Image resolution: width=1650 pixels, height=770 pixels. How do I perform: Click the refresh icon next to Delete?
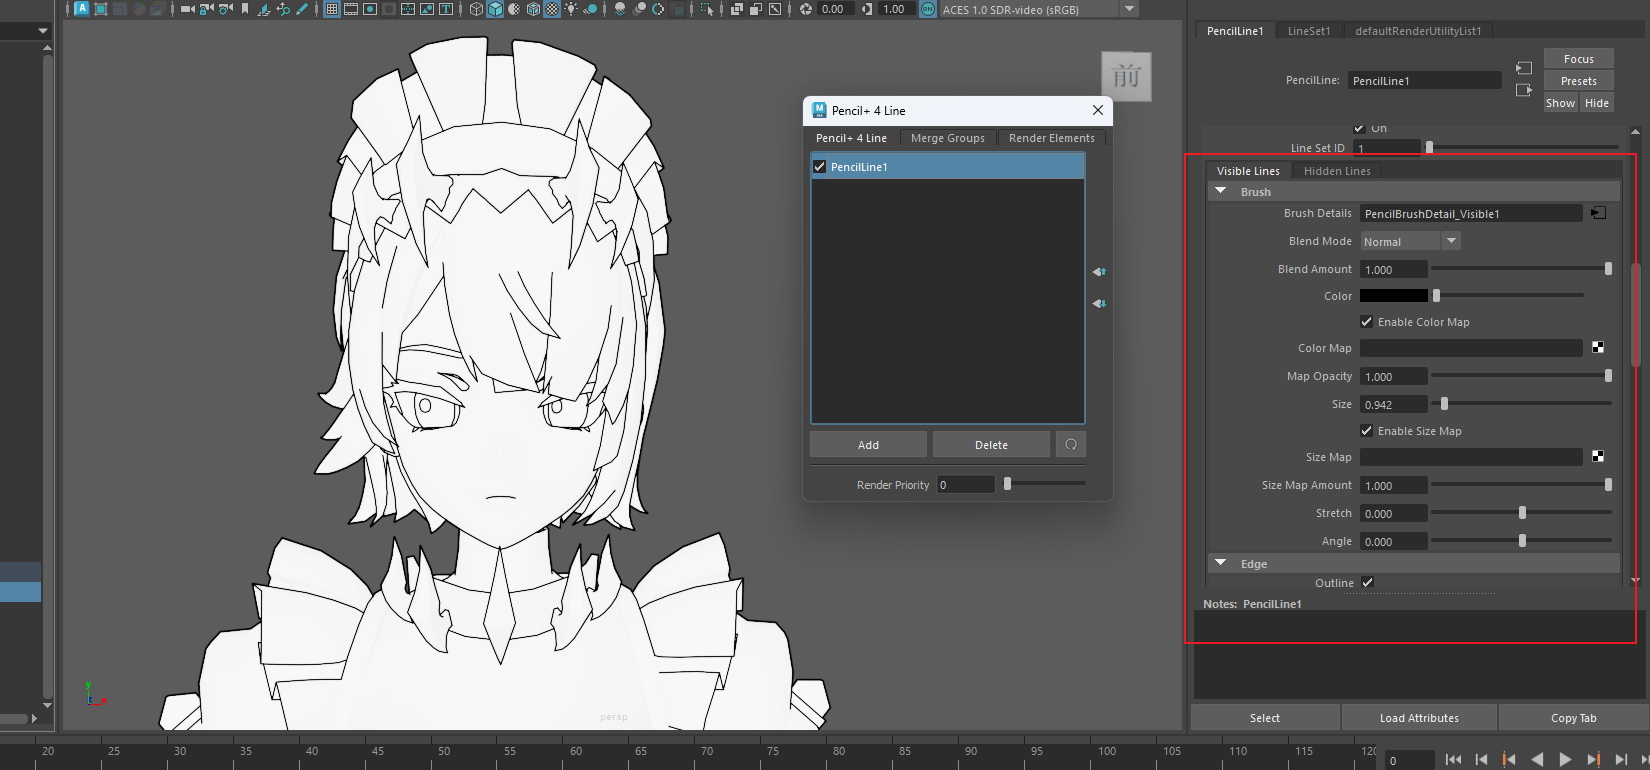coord(1071,444)
